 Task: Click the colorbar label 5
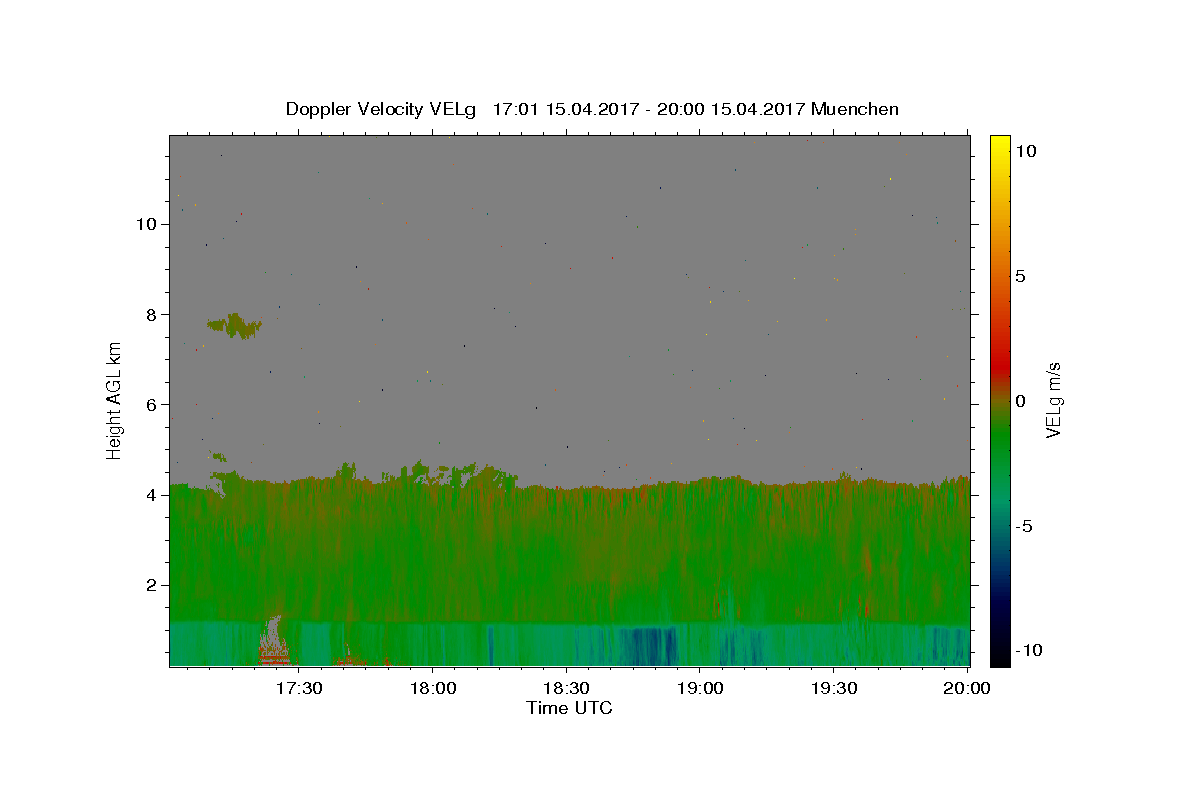click(x=1020, y=276)
